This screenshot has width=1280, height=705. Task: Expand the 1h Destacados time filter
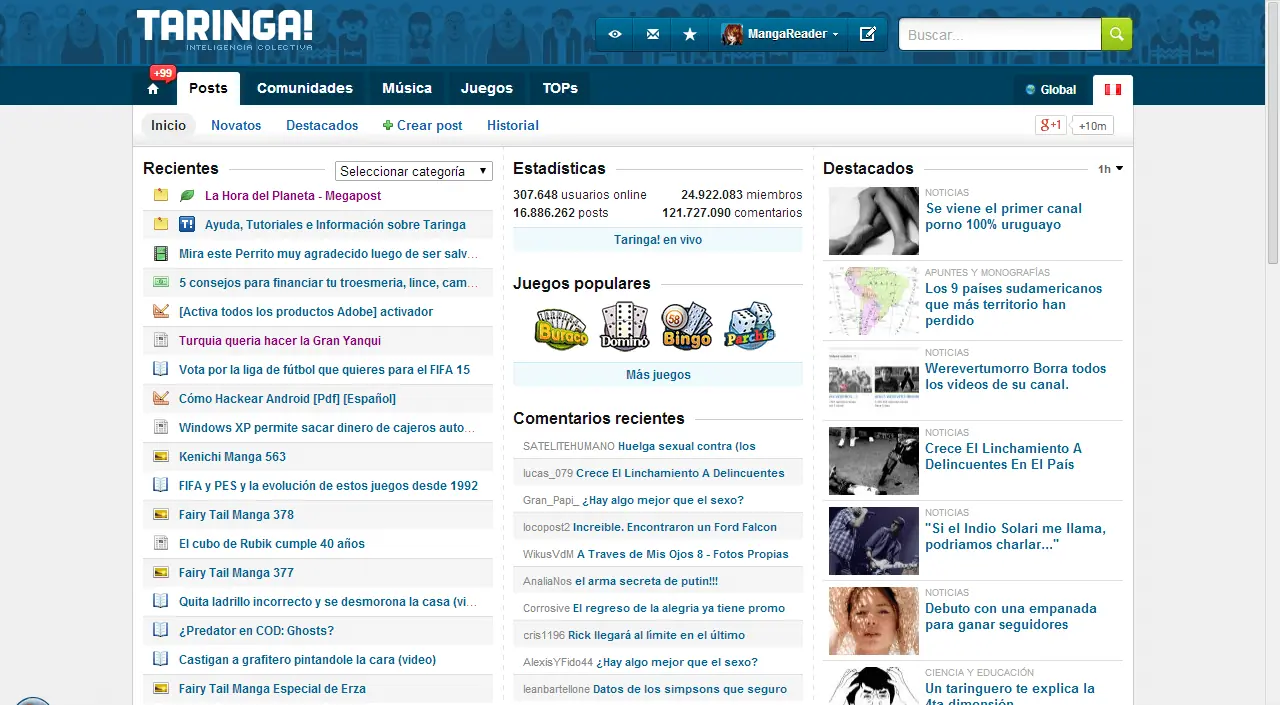[x=1110, y=169]
